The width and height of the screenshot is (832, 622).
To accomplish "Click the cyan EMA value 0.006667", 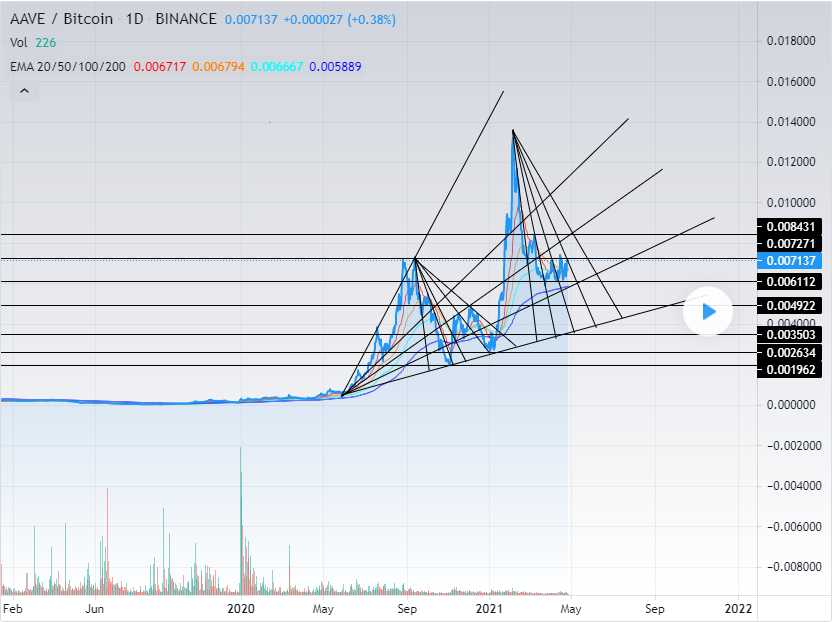I will click(277, 66).
